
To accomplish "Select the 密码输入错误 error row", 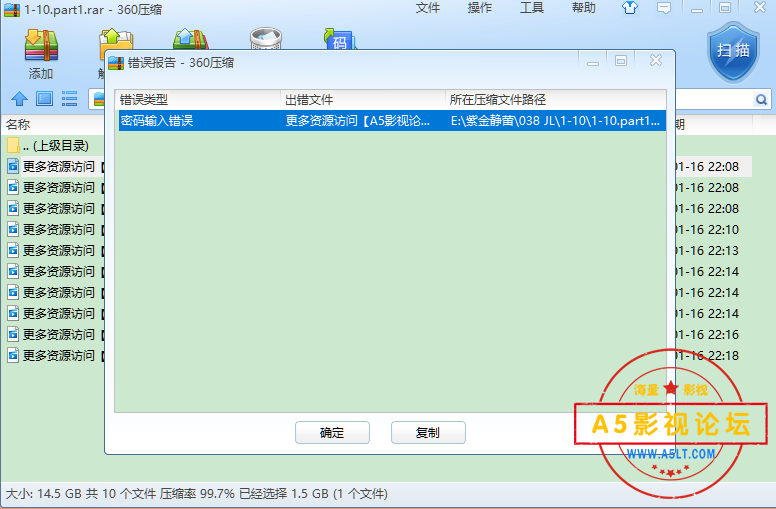I will (392, 121).
